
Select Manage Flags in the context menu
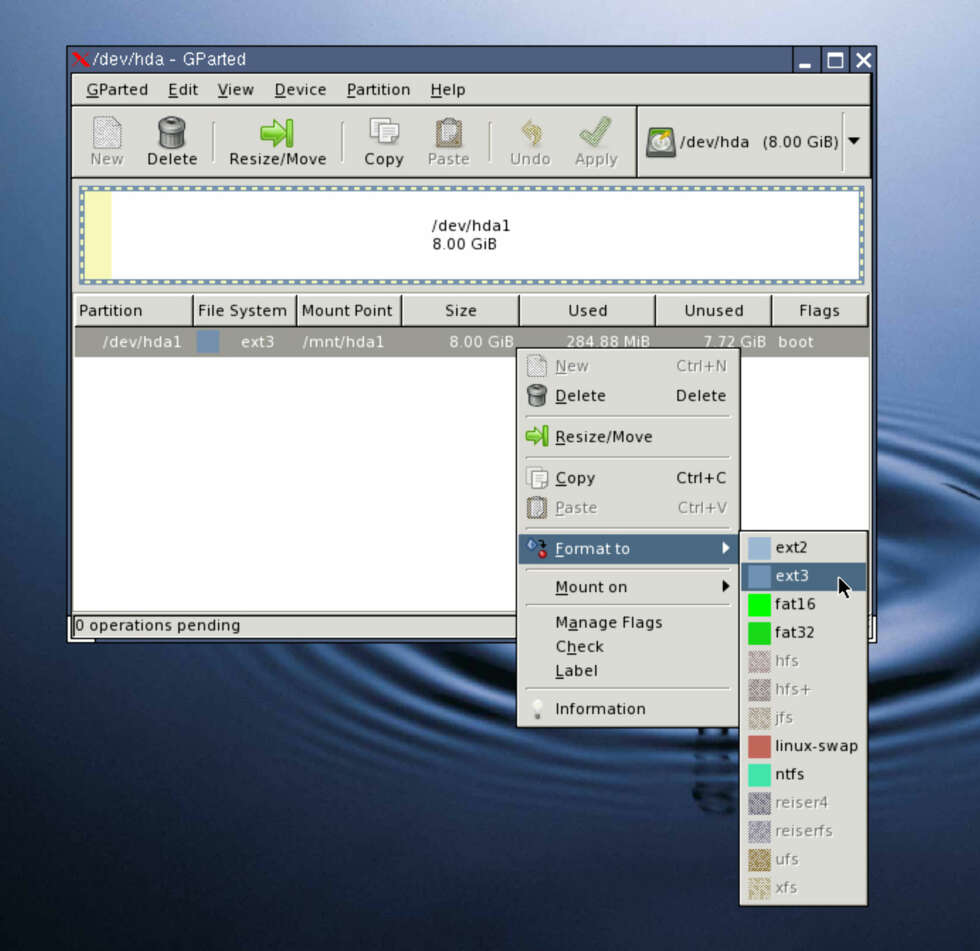coord(628,622)
